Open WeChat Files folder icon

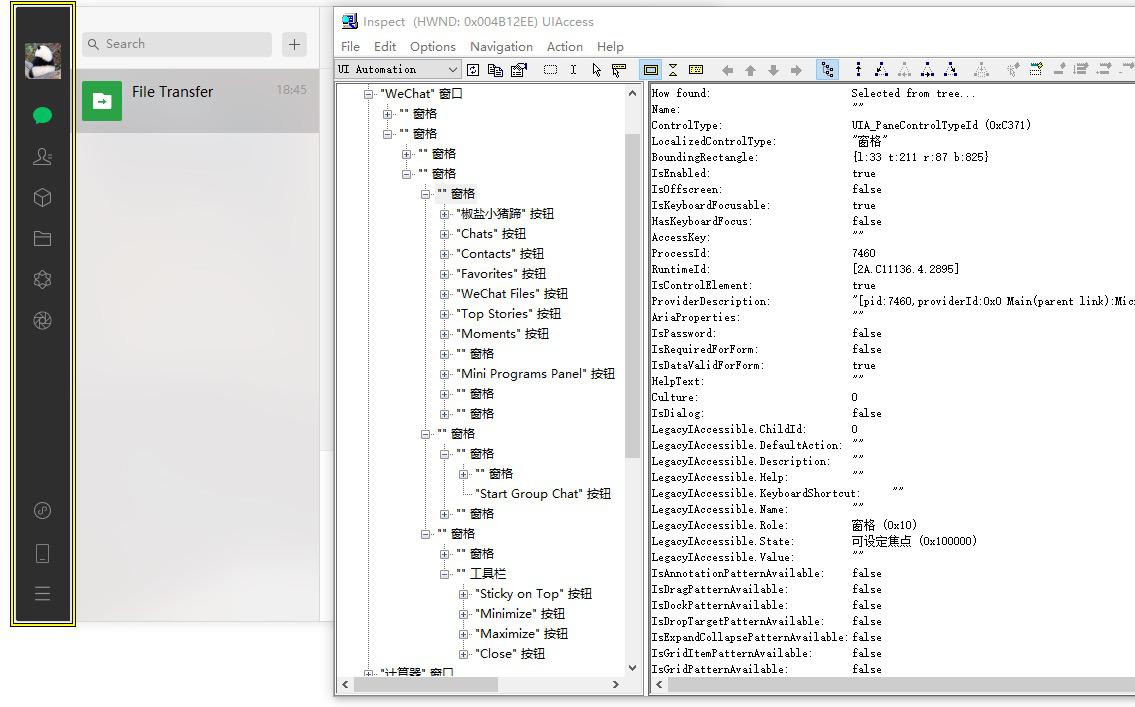(42, 239)
